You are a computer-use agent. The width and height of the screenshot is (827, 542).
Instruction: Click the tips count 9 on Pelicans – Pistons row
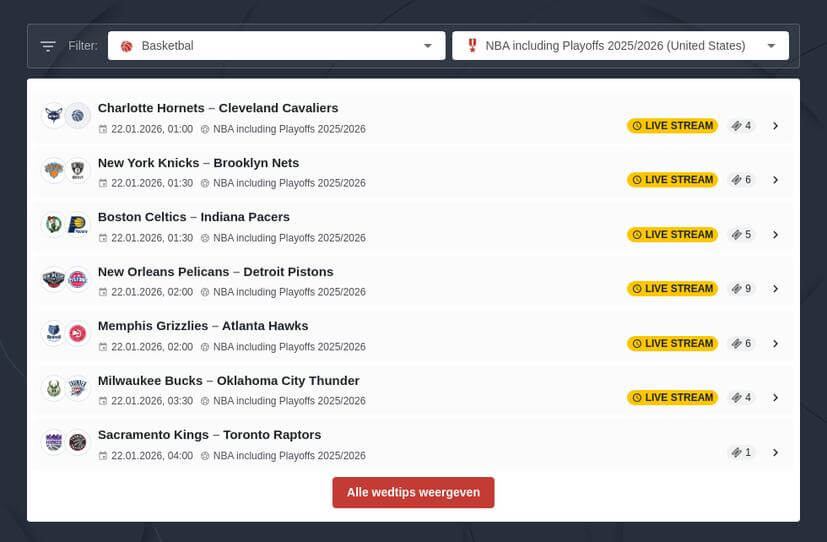pyautogui.click(x=741, y=289)
